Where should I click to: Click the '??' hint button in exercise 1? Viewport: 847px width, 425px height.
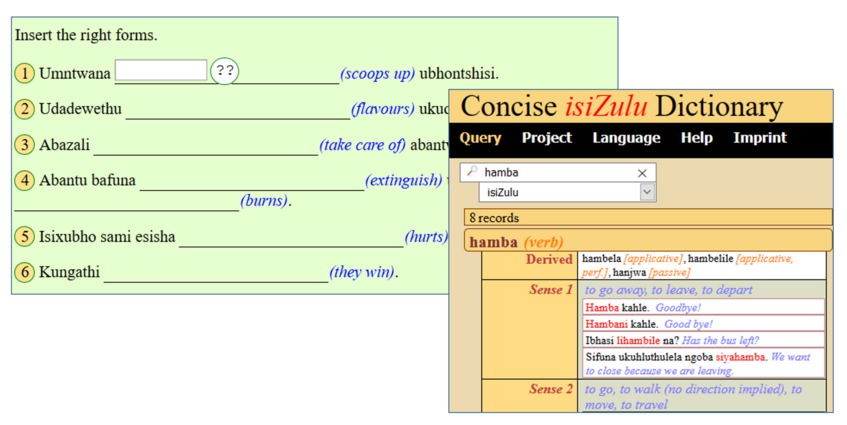[225, 71]
